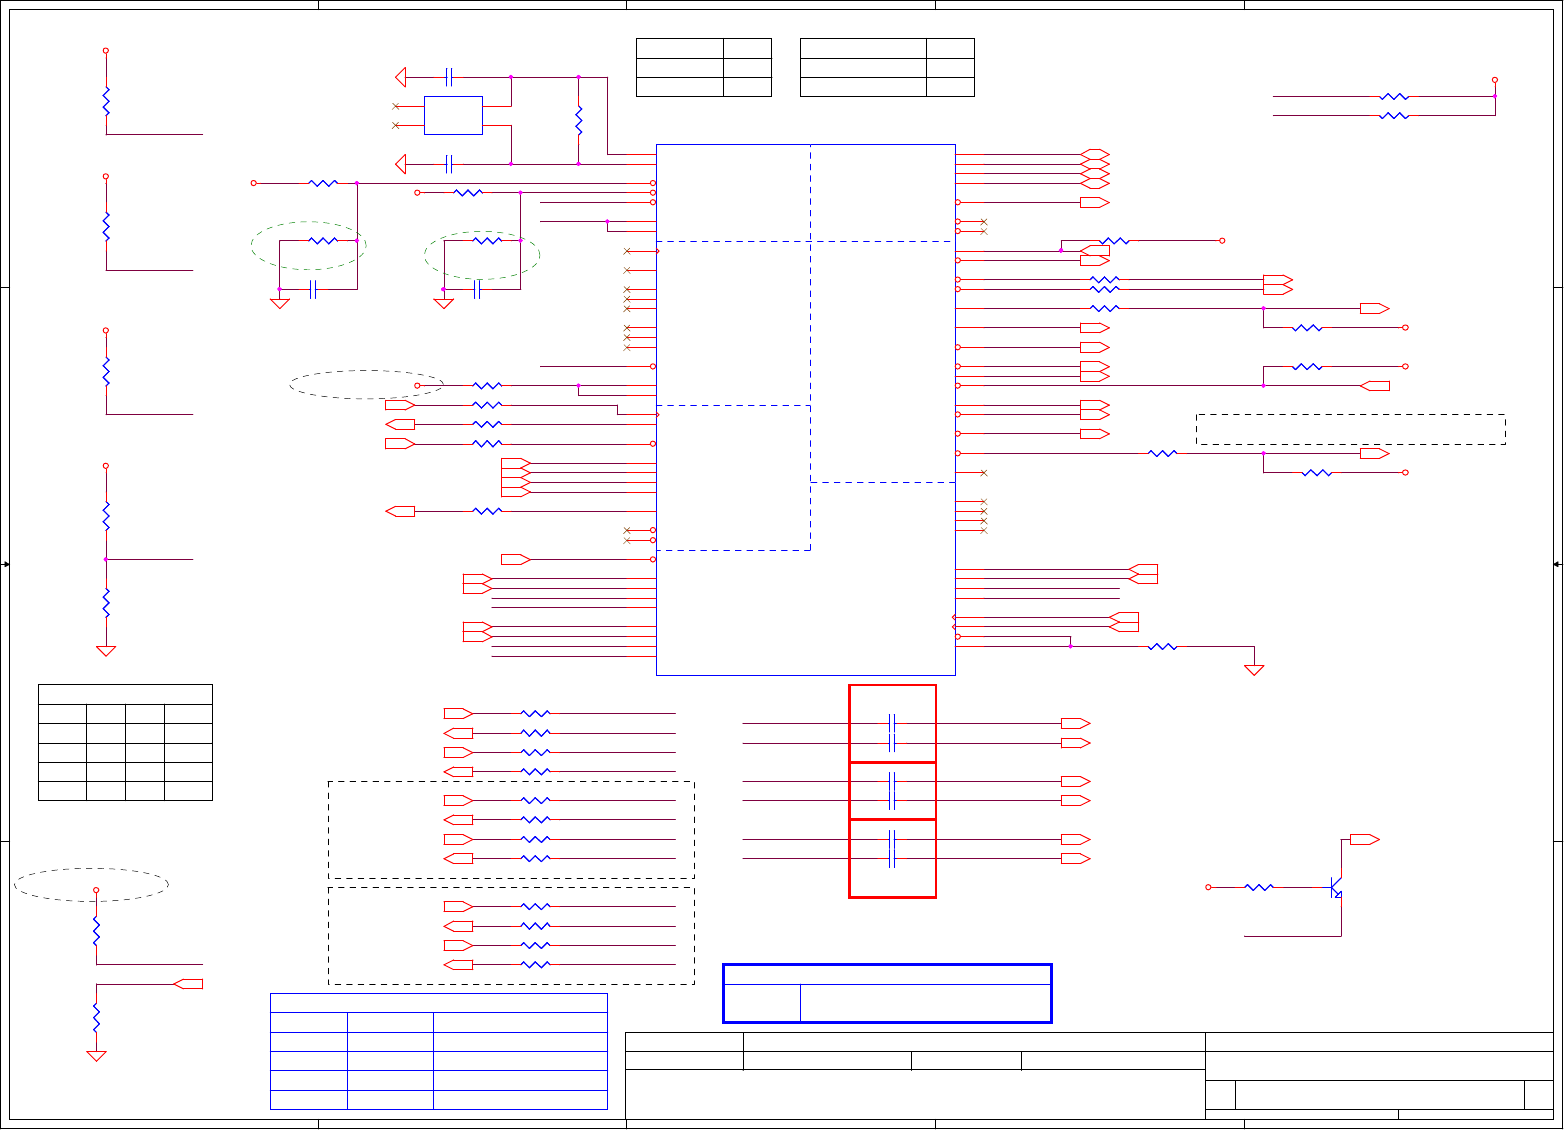This screenshot has height=1130, width=1564.
Task: Select the NPN transistor symbol
Action: [1336, 887]
